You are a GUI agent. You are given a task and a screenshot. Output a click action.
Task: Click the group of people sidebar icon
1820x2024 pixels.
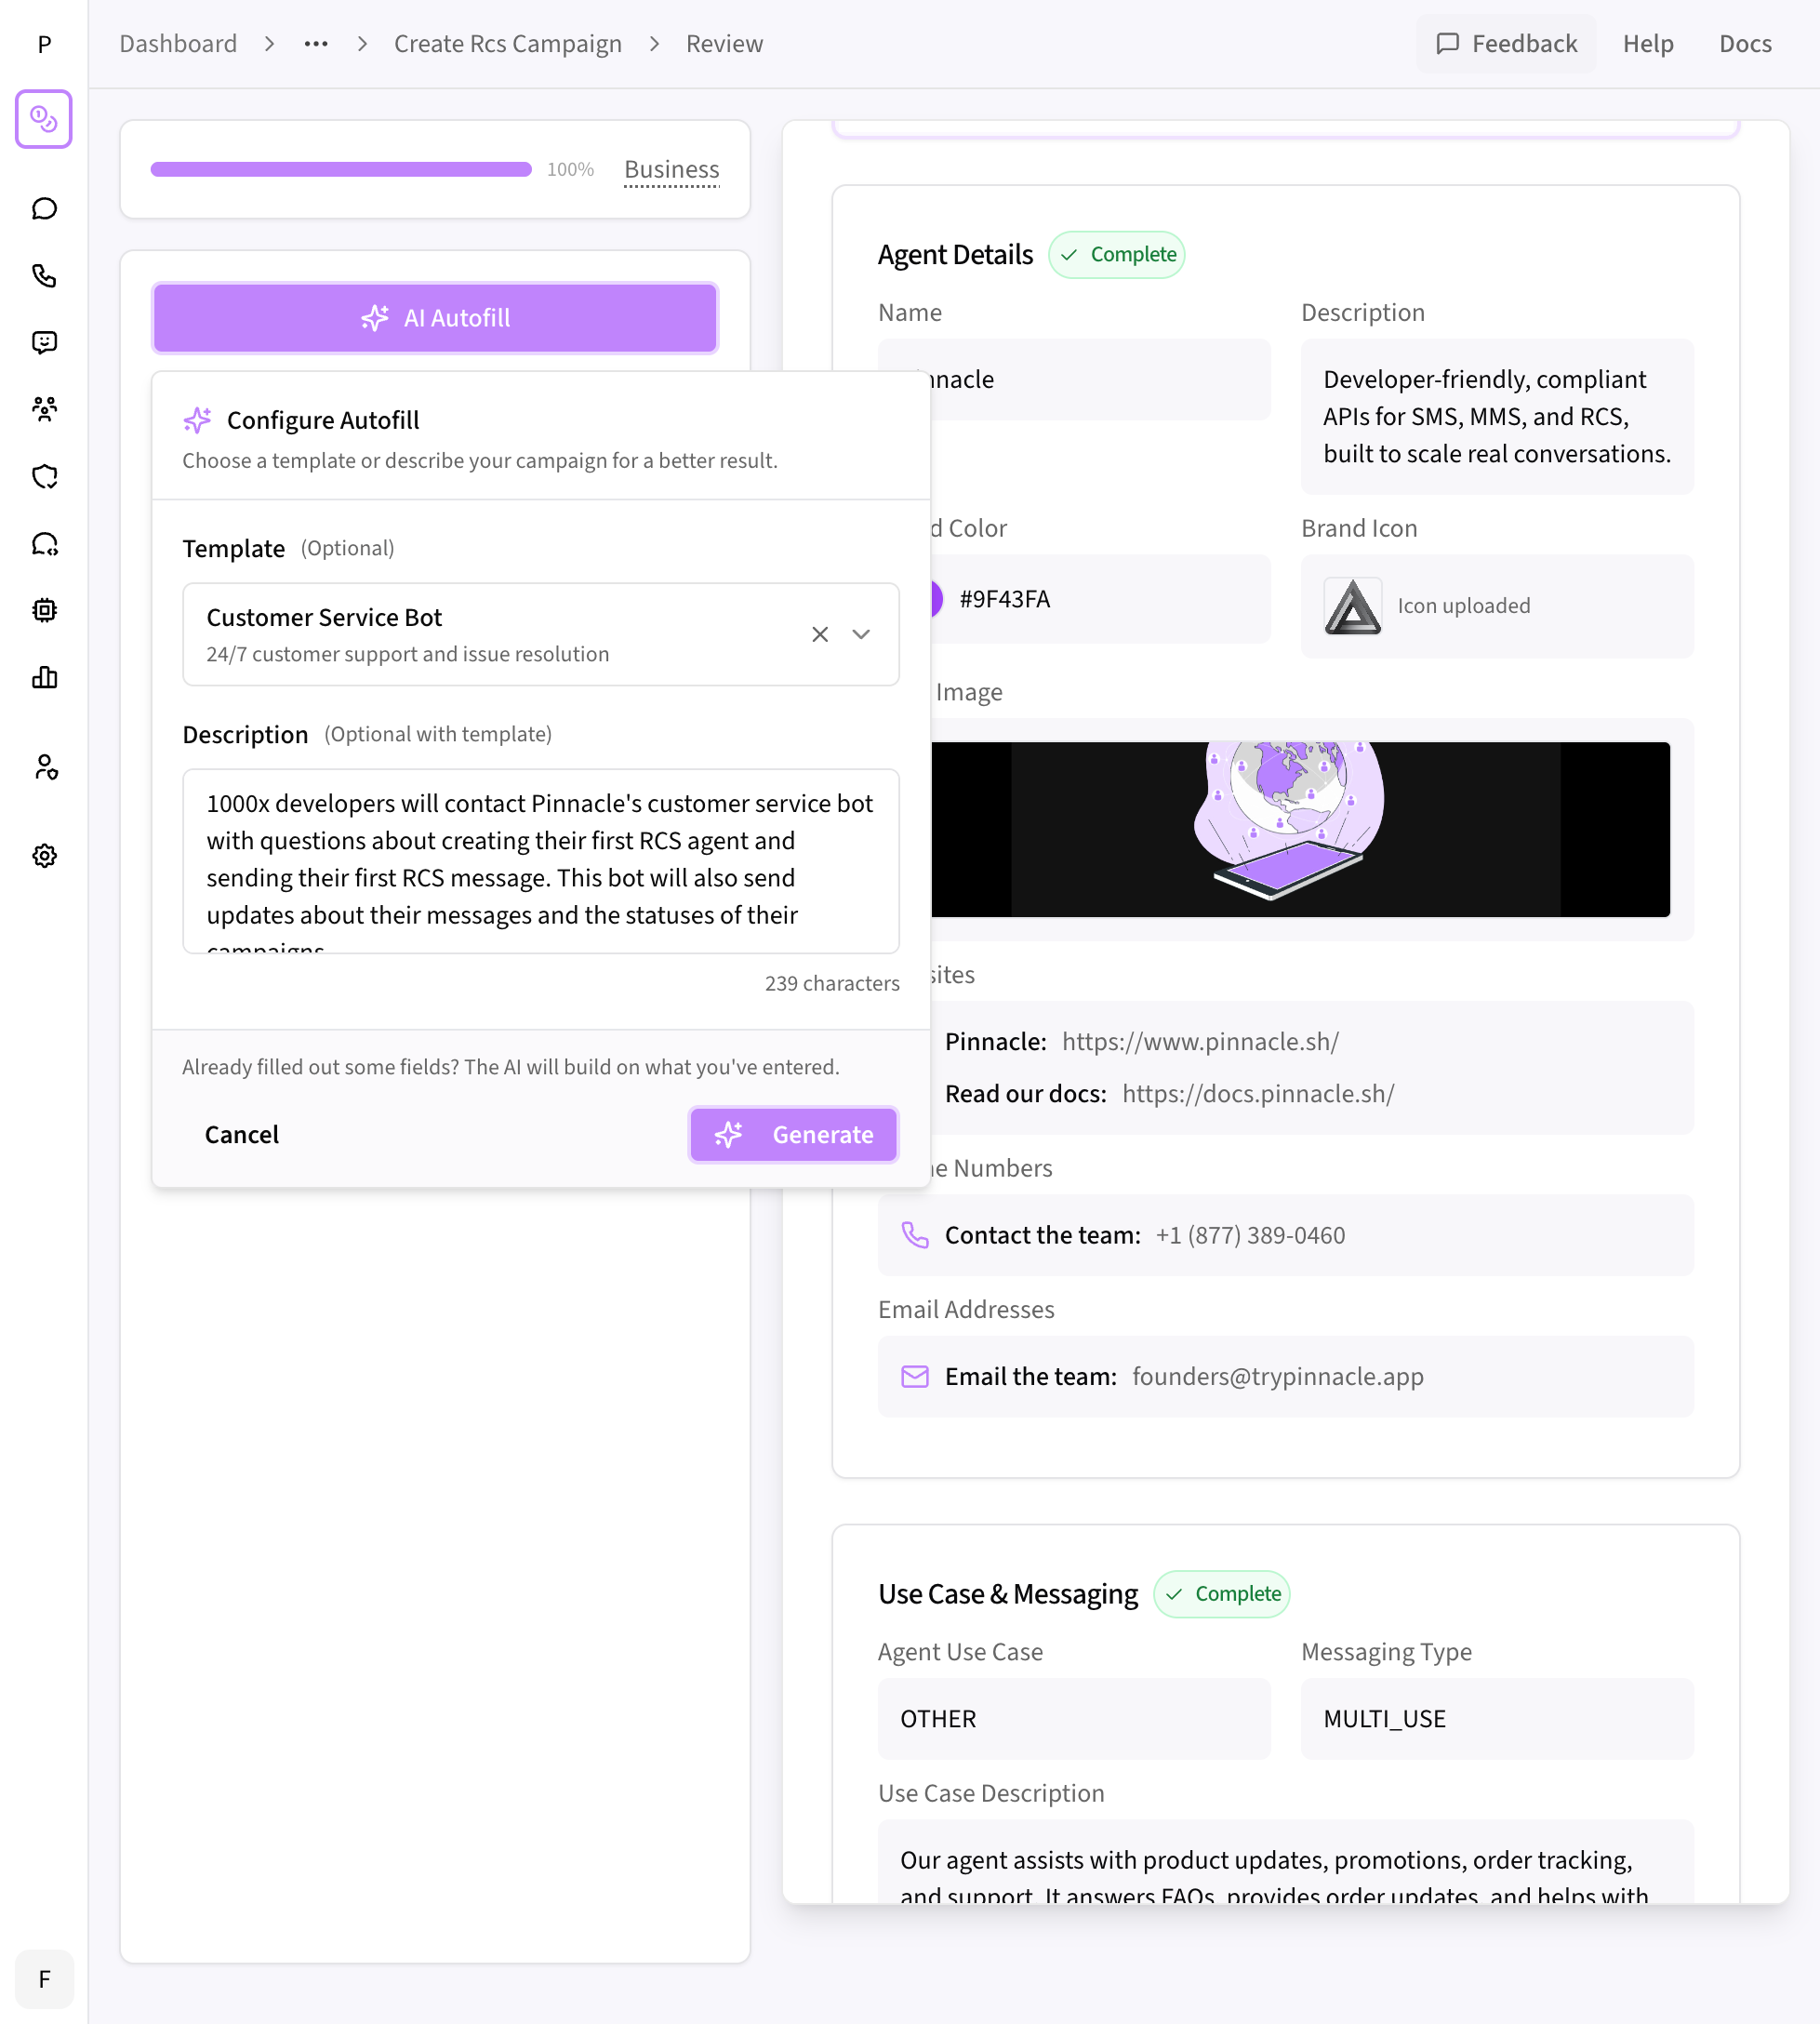(44, 409)
